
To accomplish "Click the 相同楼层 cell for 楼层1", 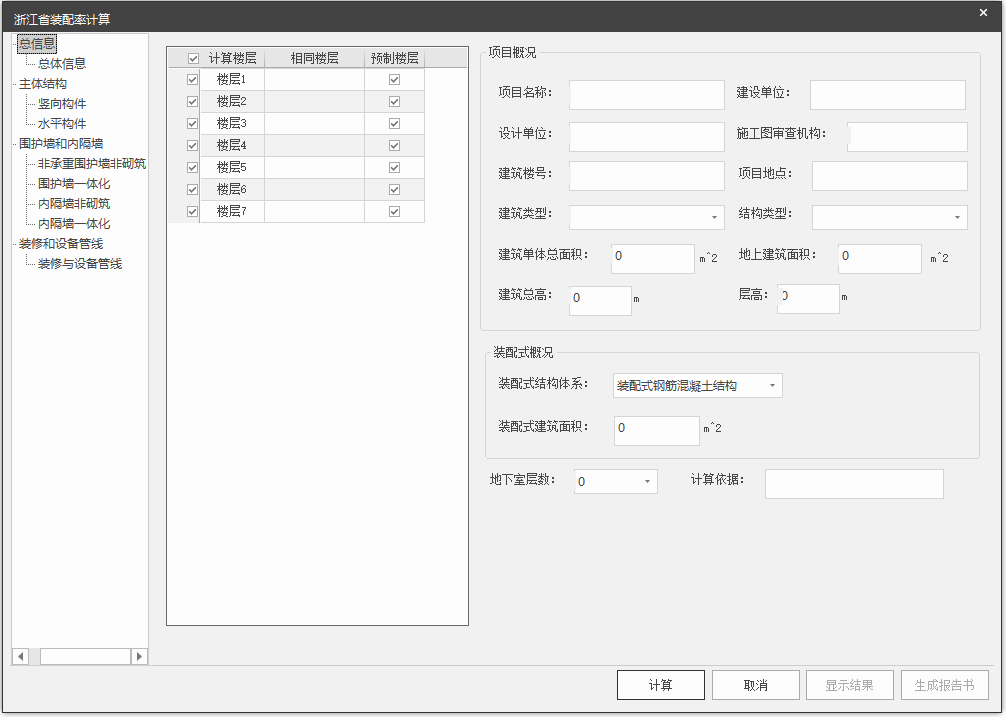I will [314, 80].
